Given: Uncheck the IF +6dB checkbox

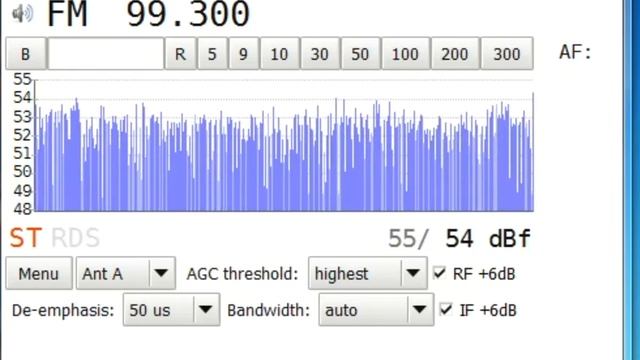Looking at the screenshot, I should (x=446, y=309).
